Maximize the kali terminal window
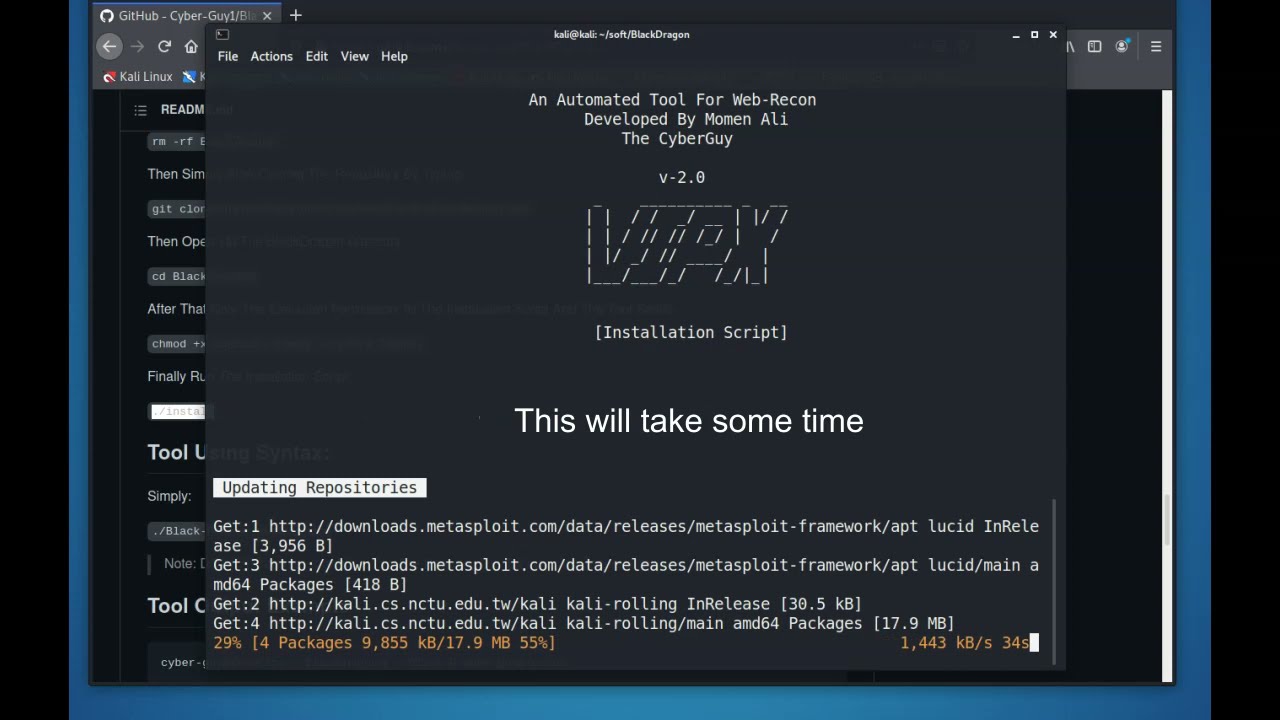The image size is (1280, 720). coord(1034,35)
